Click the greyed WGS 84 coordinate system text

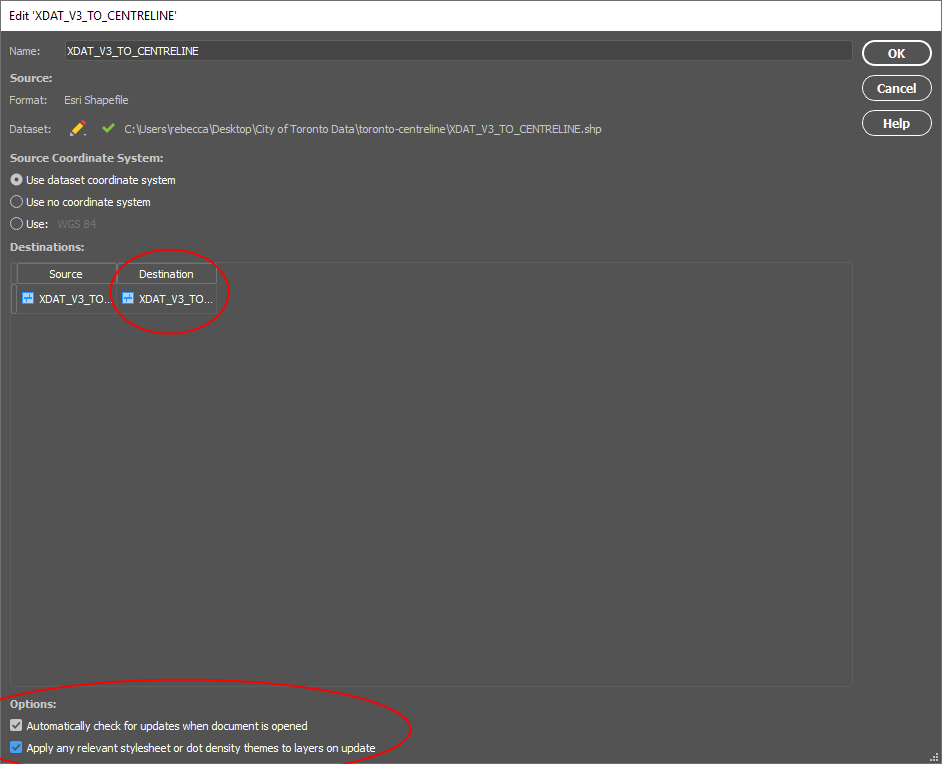pyautogui.click(x=77, y=224)
